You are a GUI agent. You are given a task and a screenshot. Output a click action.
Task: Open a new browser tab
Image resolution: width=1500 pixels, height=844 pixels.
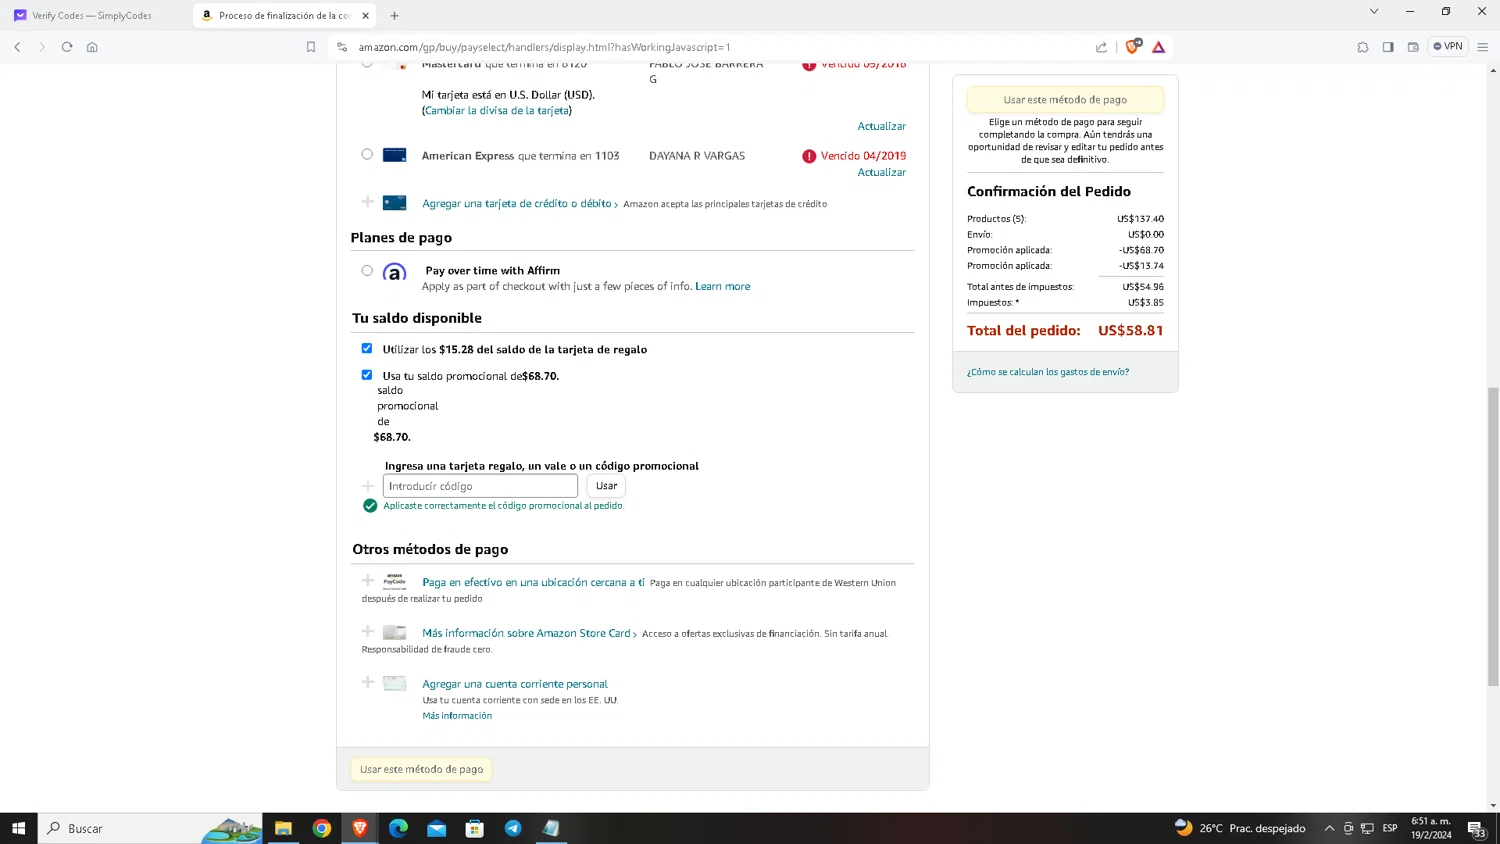pyautogui.click(x=394, y=15)
